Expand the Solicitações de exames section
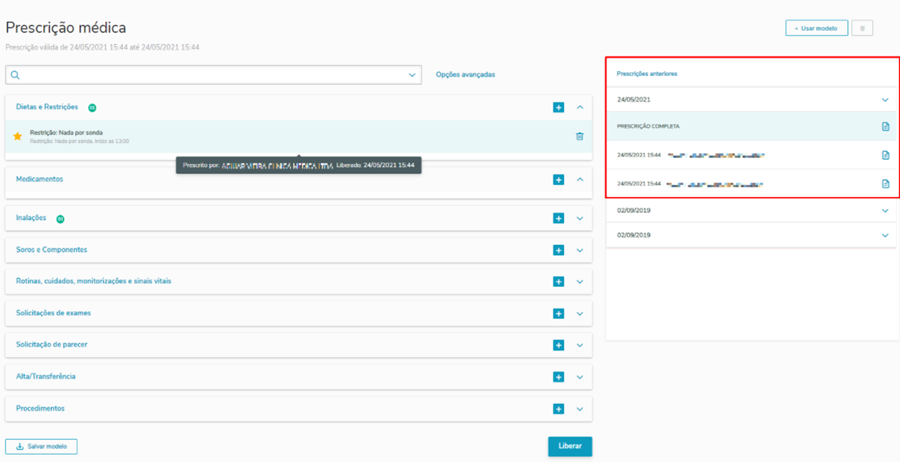The height and width of the screenshot is (462, 900). tap(580, 314)
